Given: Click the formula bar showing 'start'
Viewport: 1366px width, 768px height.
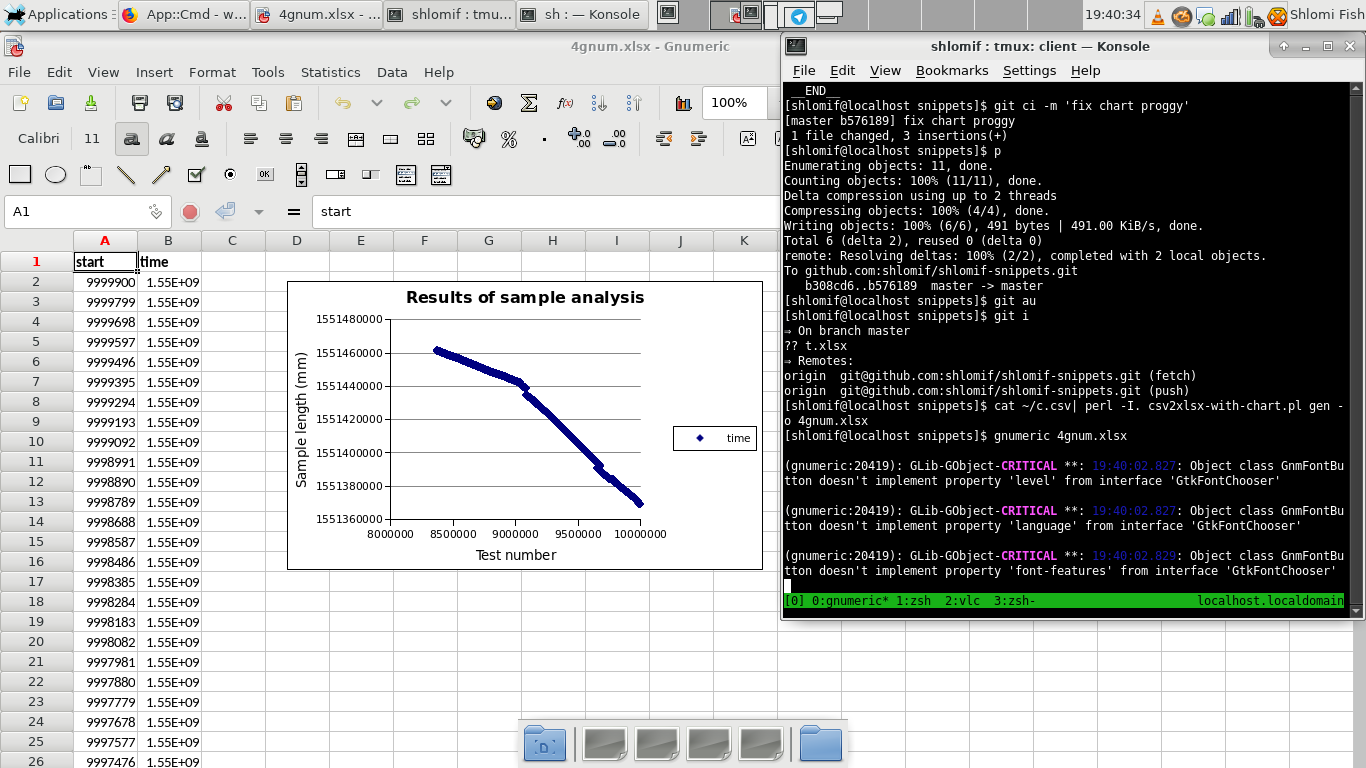Looking at the screenshot, I should [x=545, y=212].
